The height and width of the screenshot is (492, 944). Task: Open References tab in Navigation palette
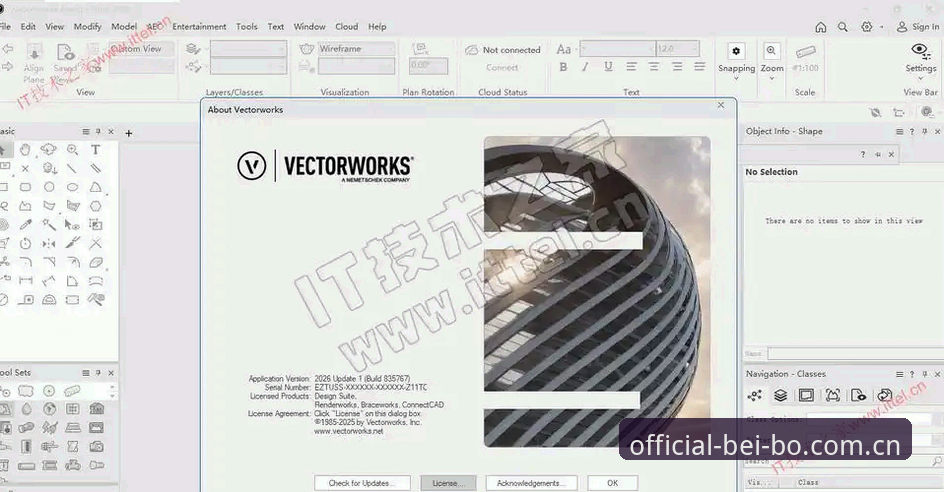tap(884, 395)
